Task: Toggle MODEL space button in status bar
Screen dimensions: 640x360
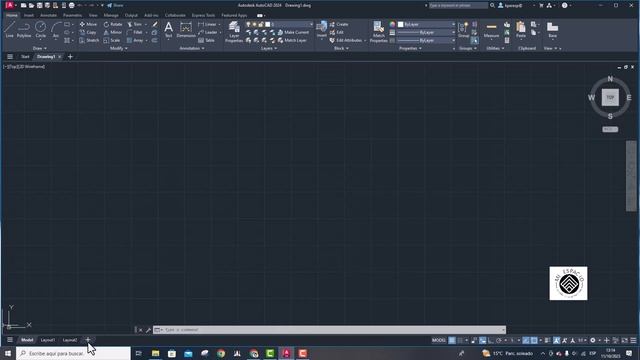Action: coord(439,340)
